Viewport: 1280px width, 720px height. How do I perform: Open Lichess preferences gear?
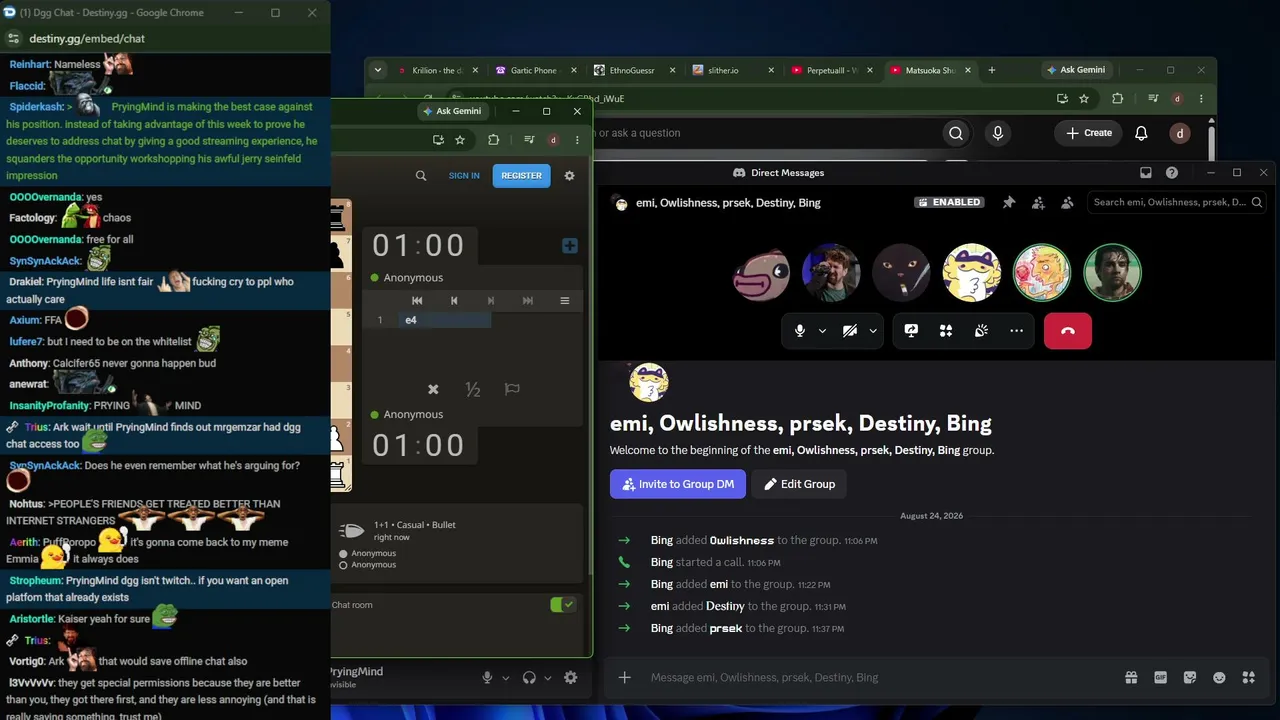[569, 176]
